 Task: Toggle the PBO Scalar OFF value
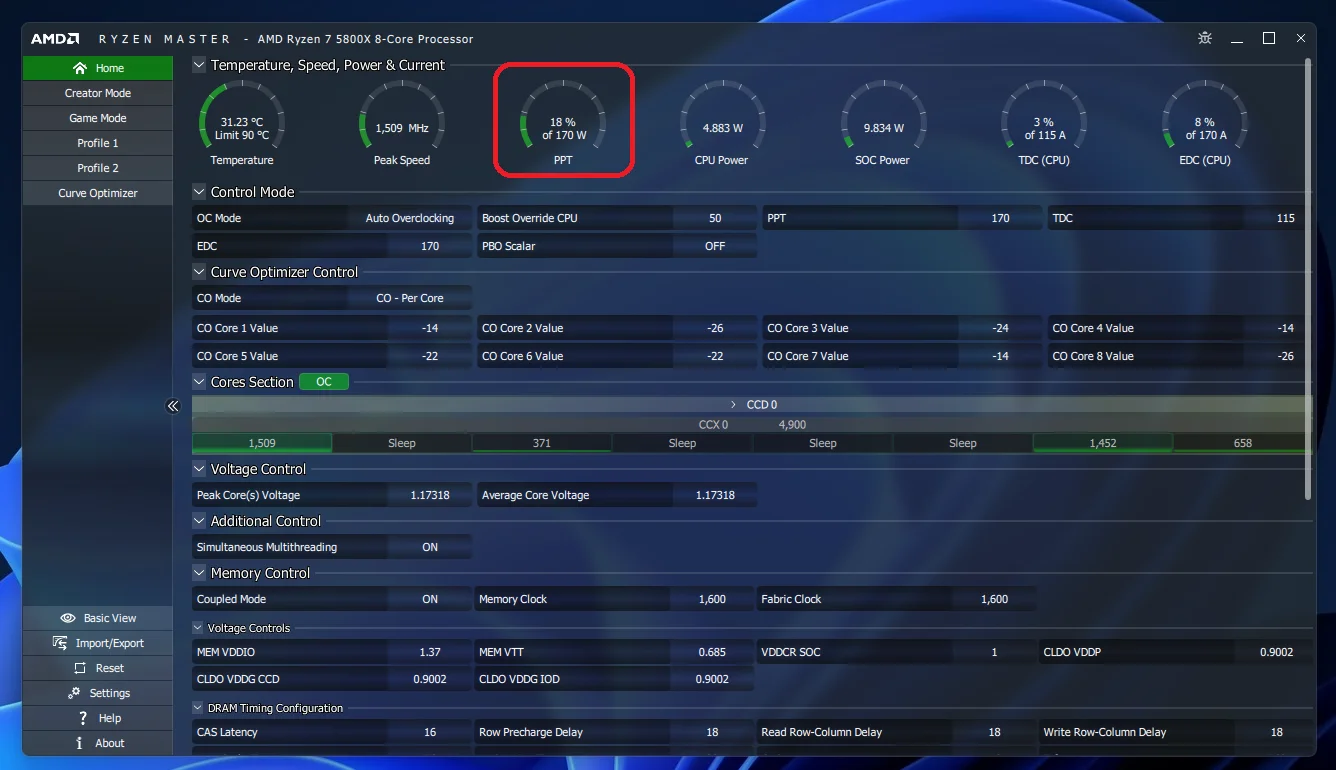point(715,246)
